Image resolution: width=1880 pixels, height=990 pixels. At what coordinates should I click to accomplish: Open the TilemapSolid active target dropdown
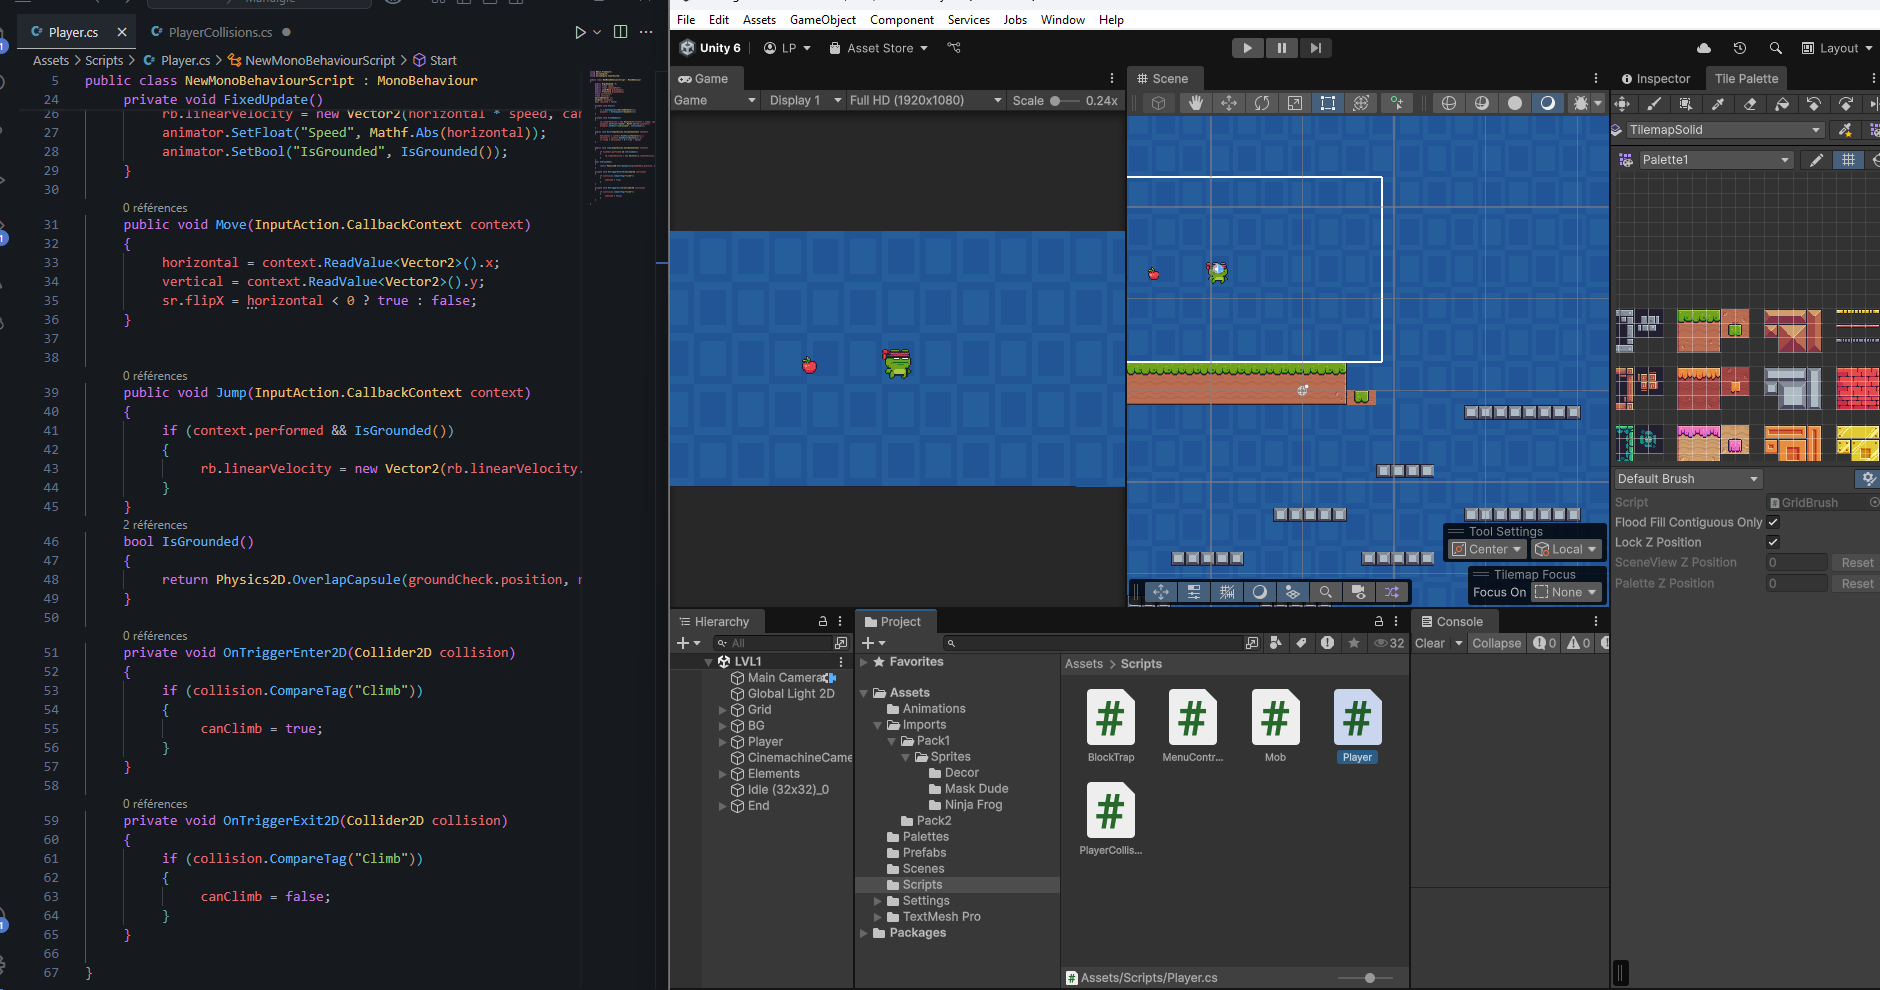(x=1725, y=130)
